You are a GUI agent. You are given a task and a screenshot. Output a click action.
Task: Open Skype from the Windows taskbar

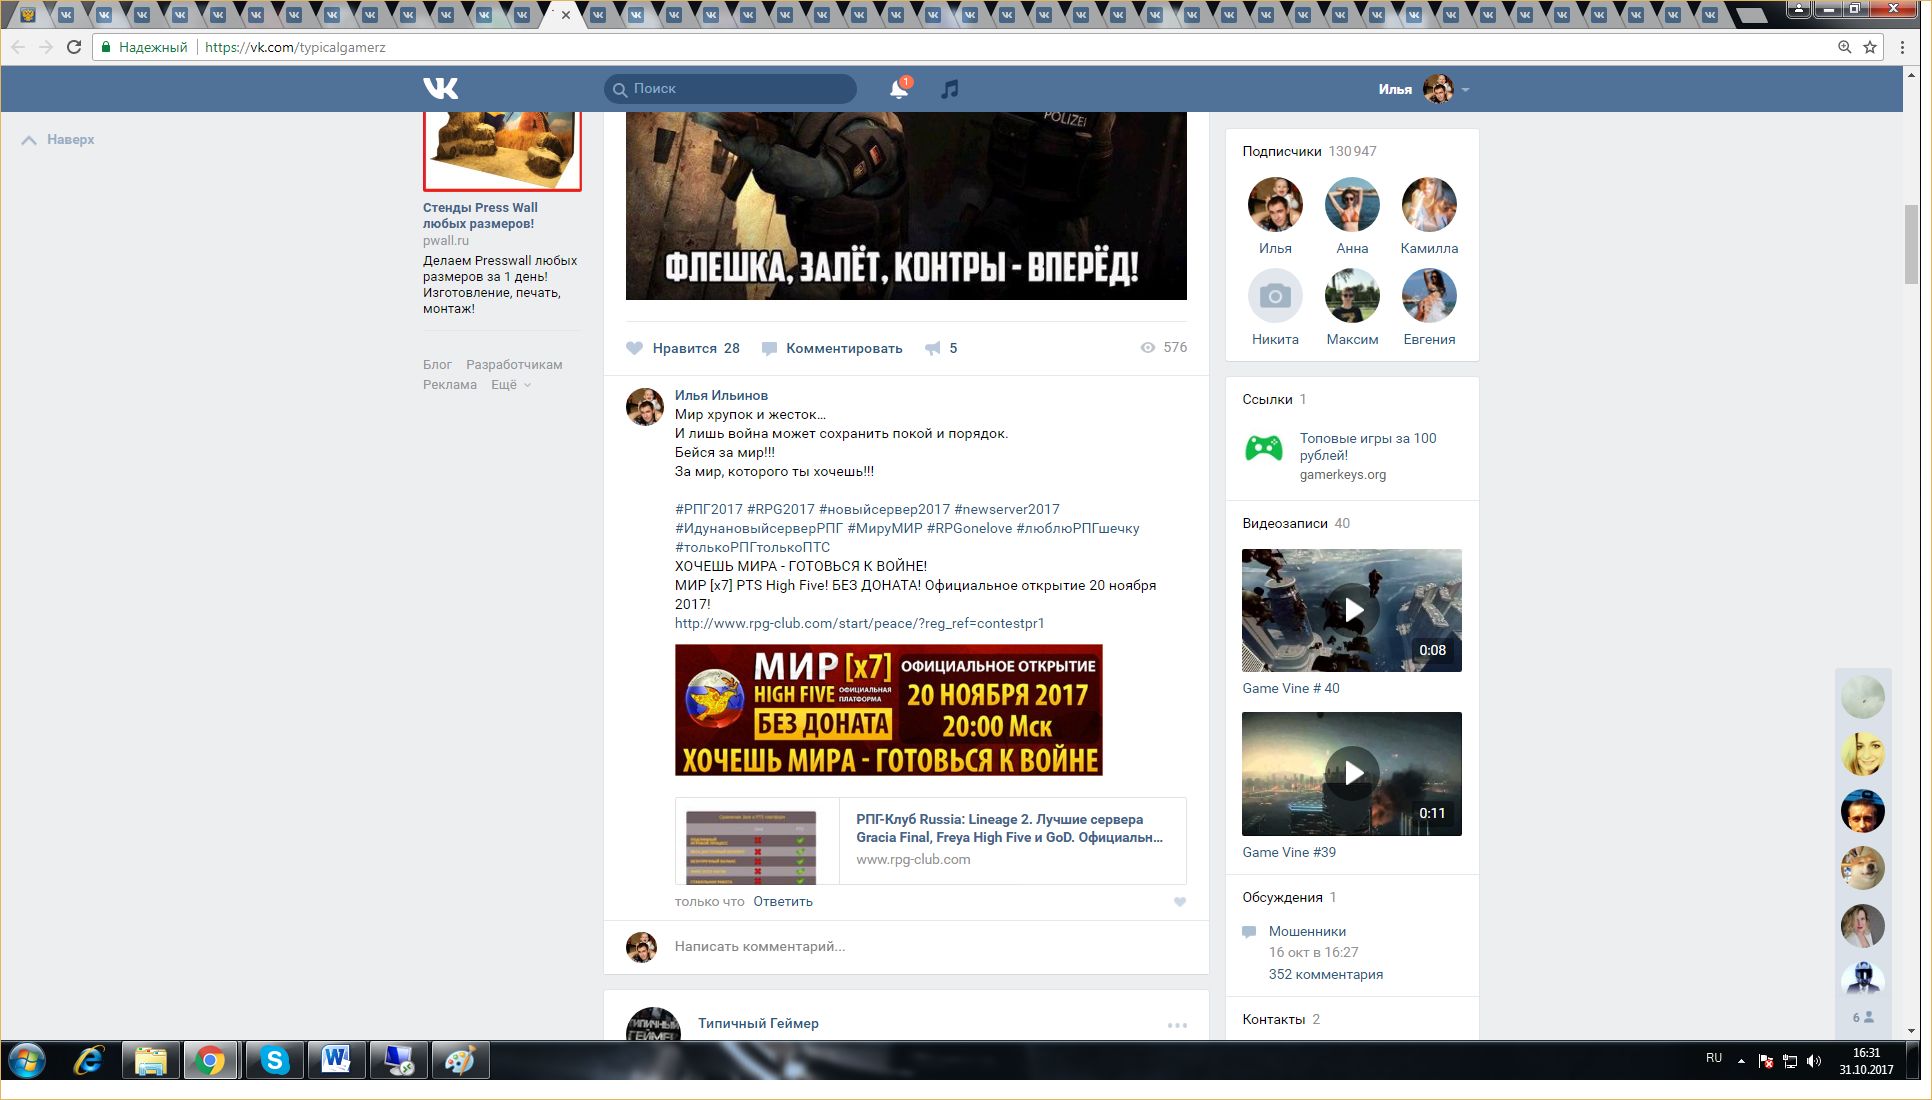click(x=274, y=1060)
